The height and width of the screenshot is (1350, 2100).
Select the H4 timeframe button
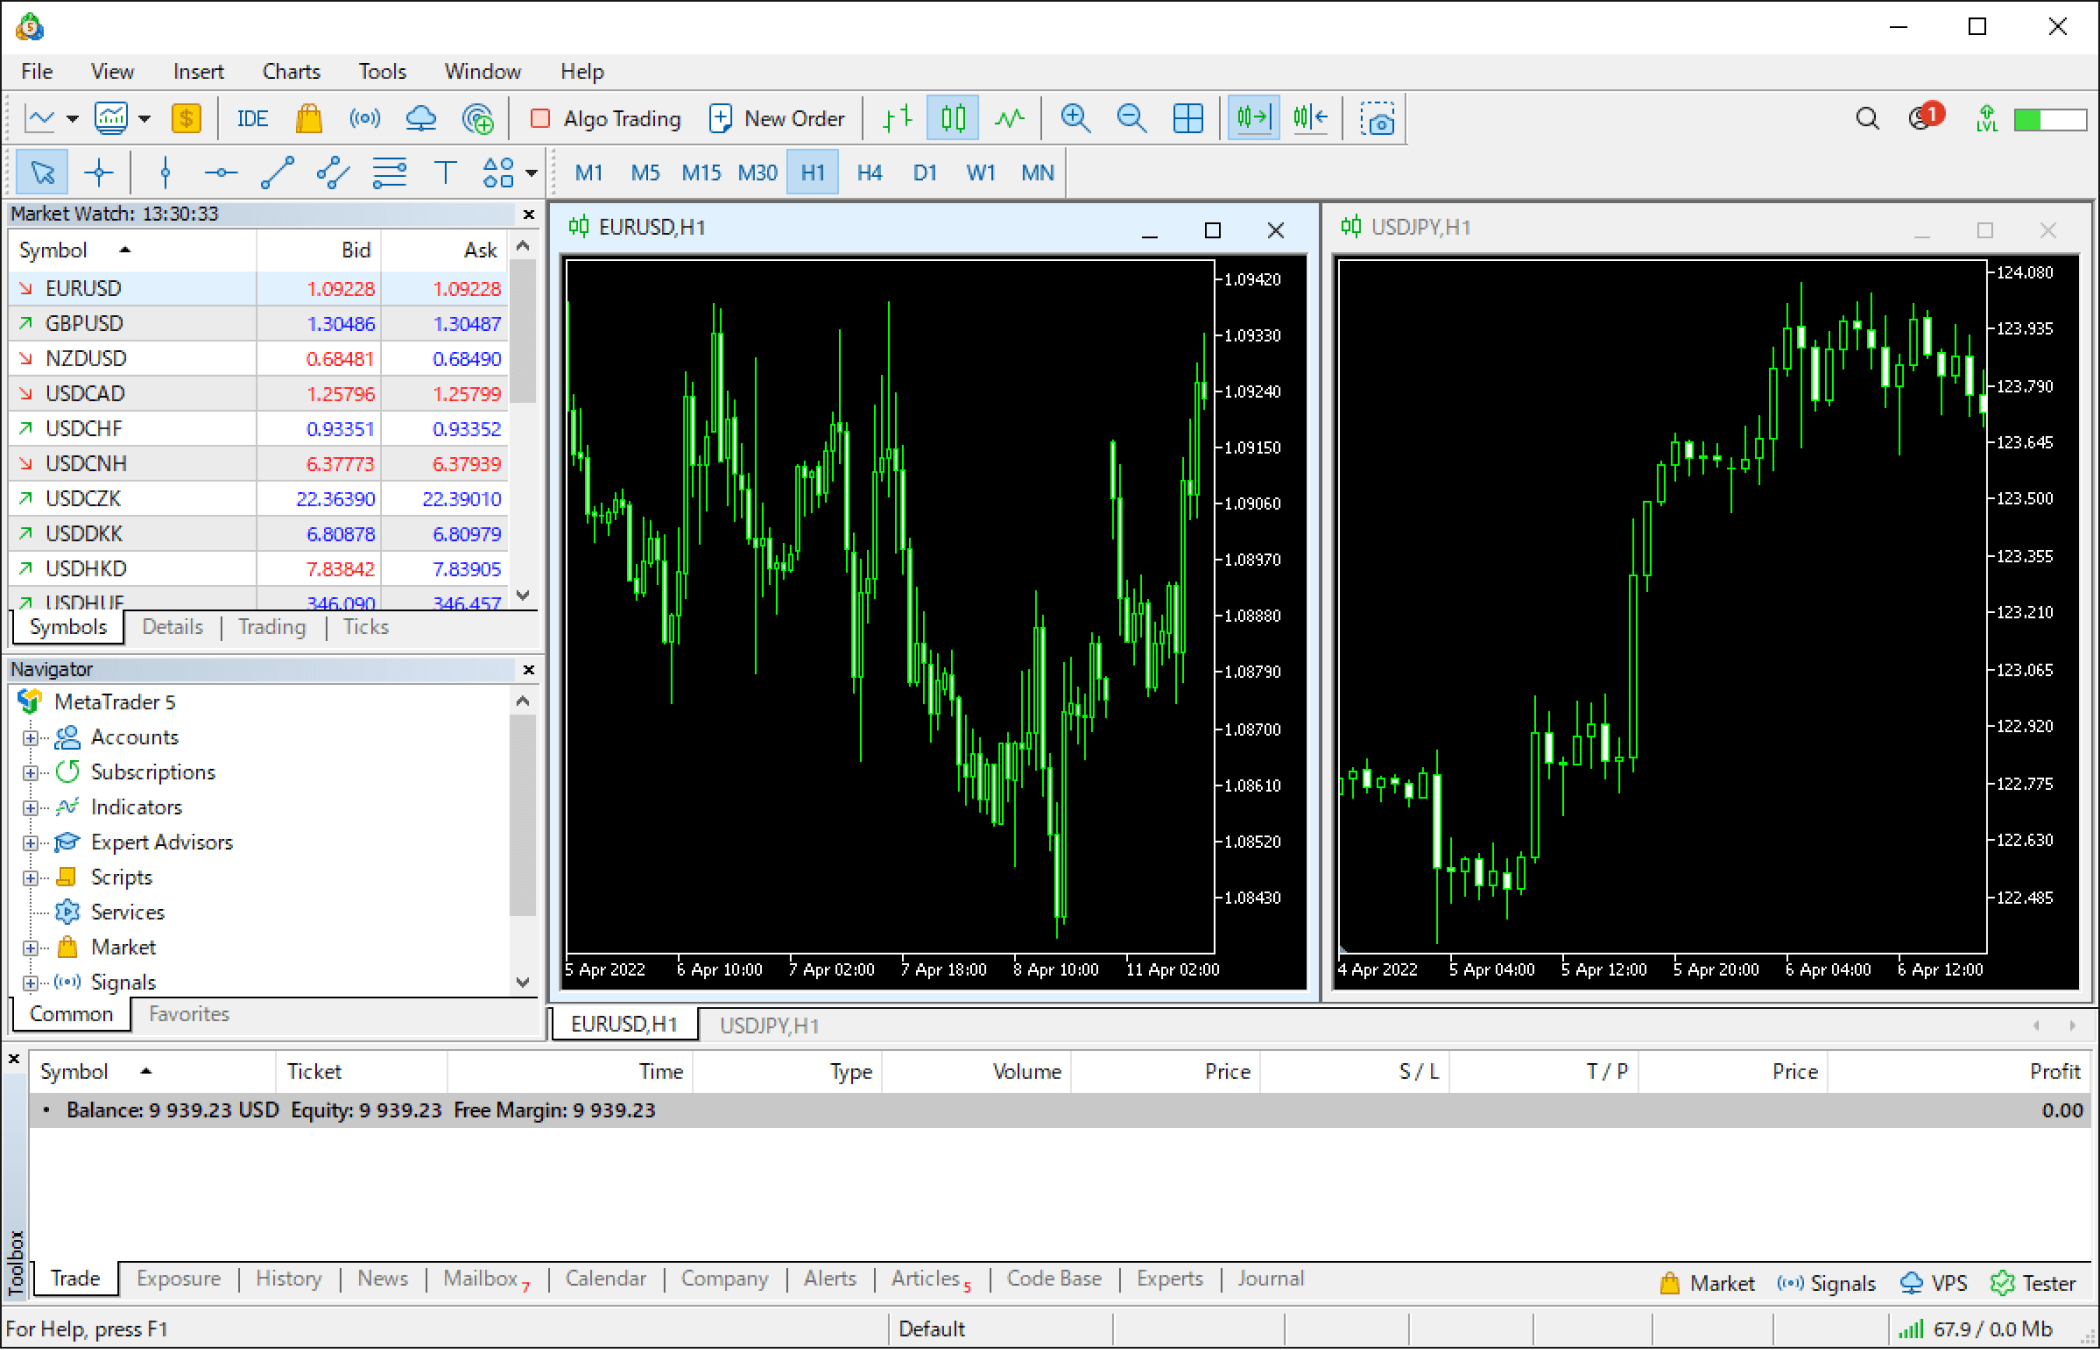868,171
